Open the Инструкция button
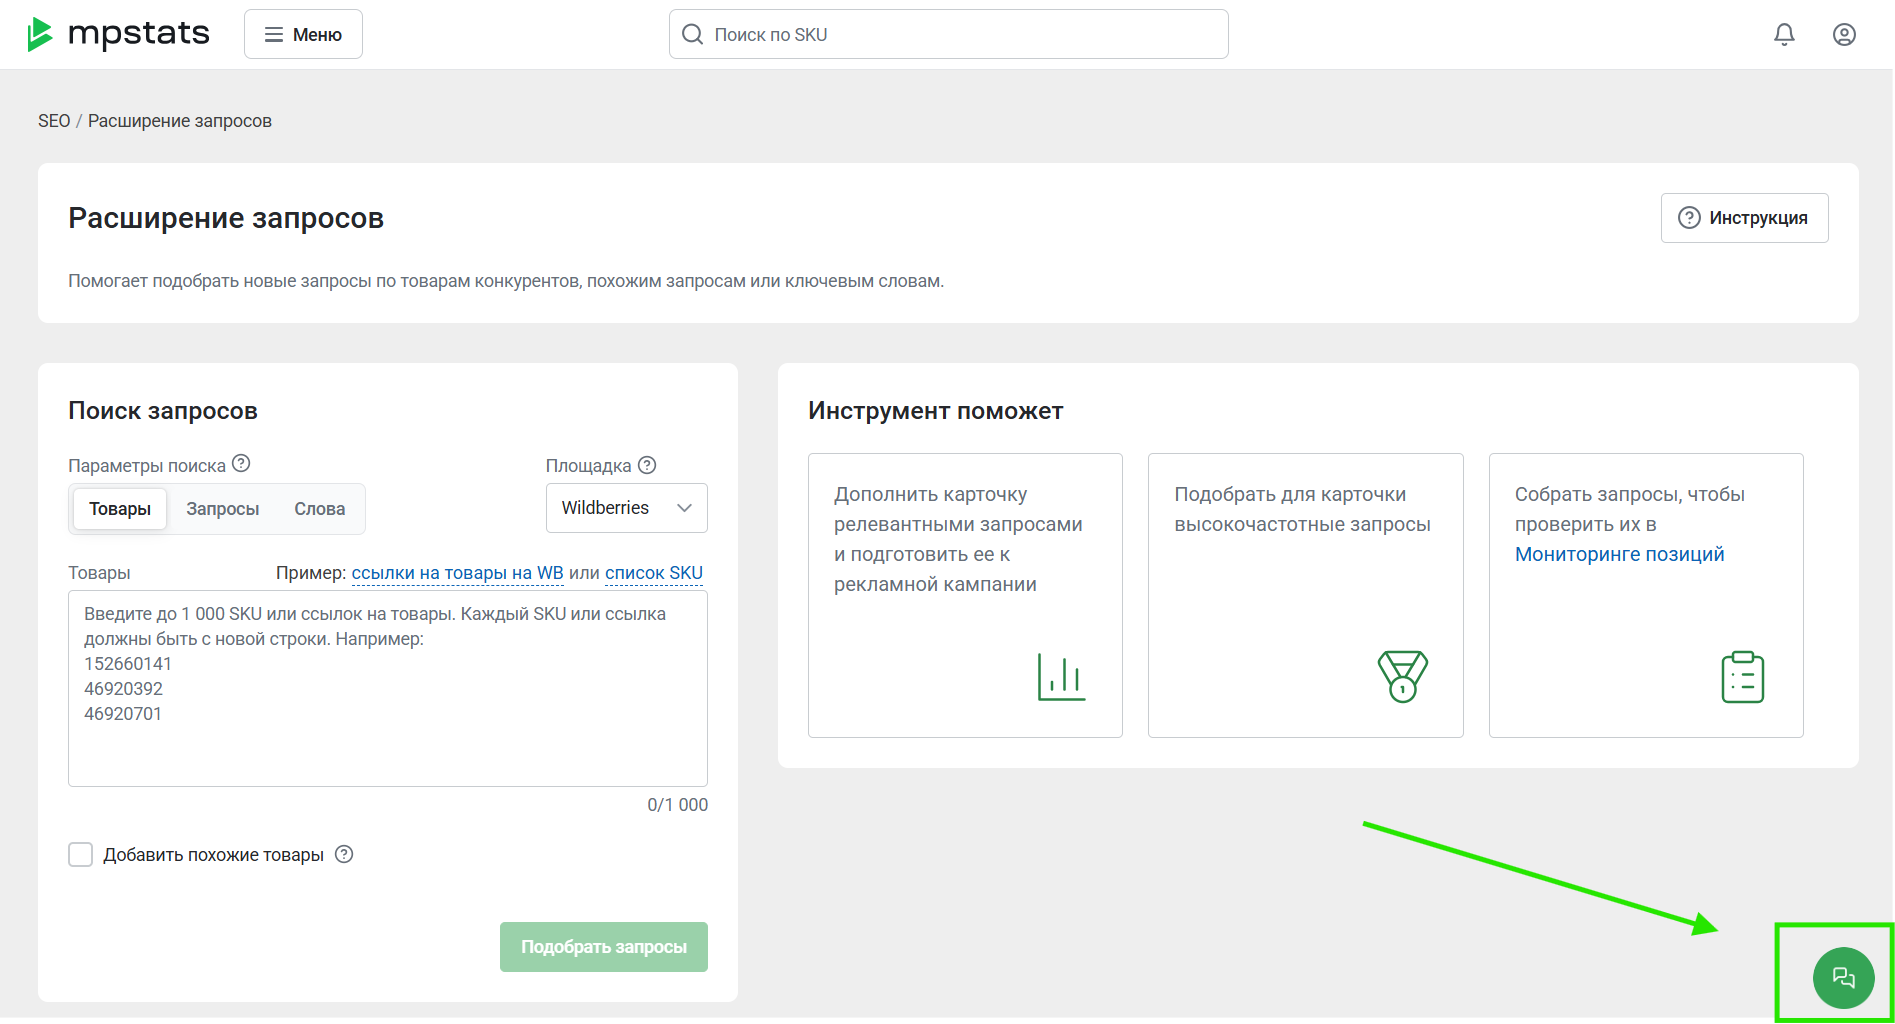 click(1744, 218)
